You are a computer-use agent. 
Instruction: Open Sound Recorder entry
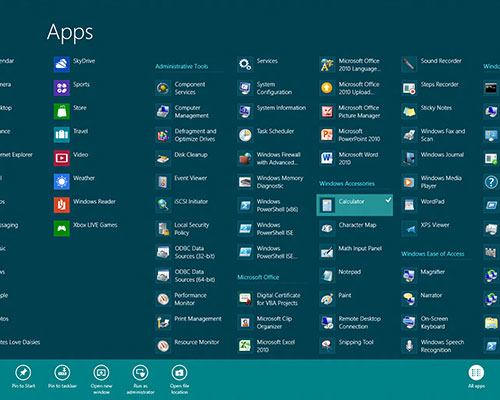432,64
